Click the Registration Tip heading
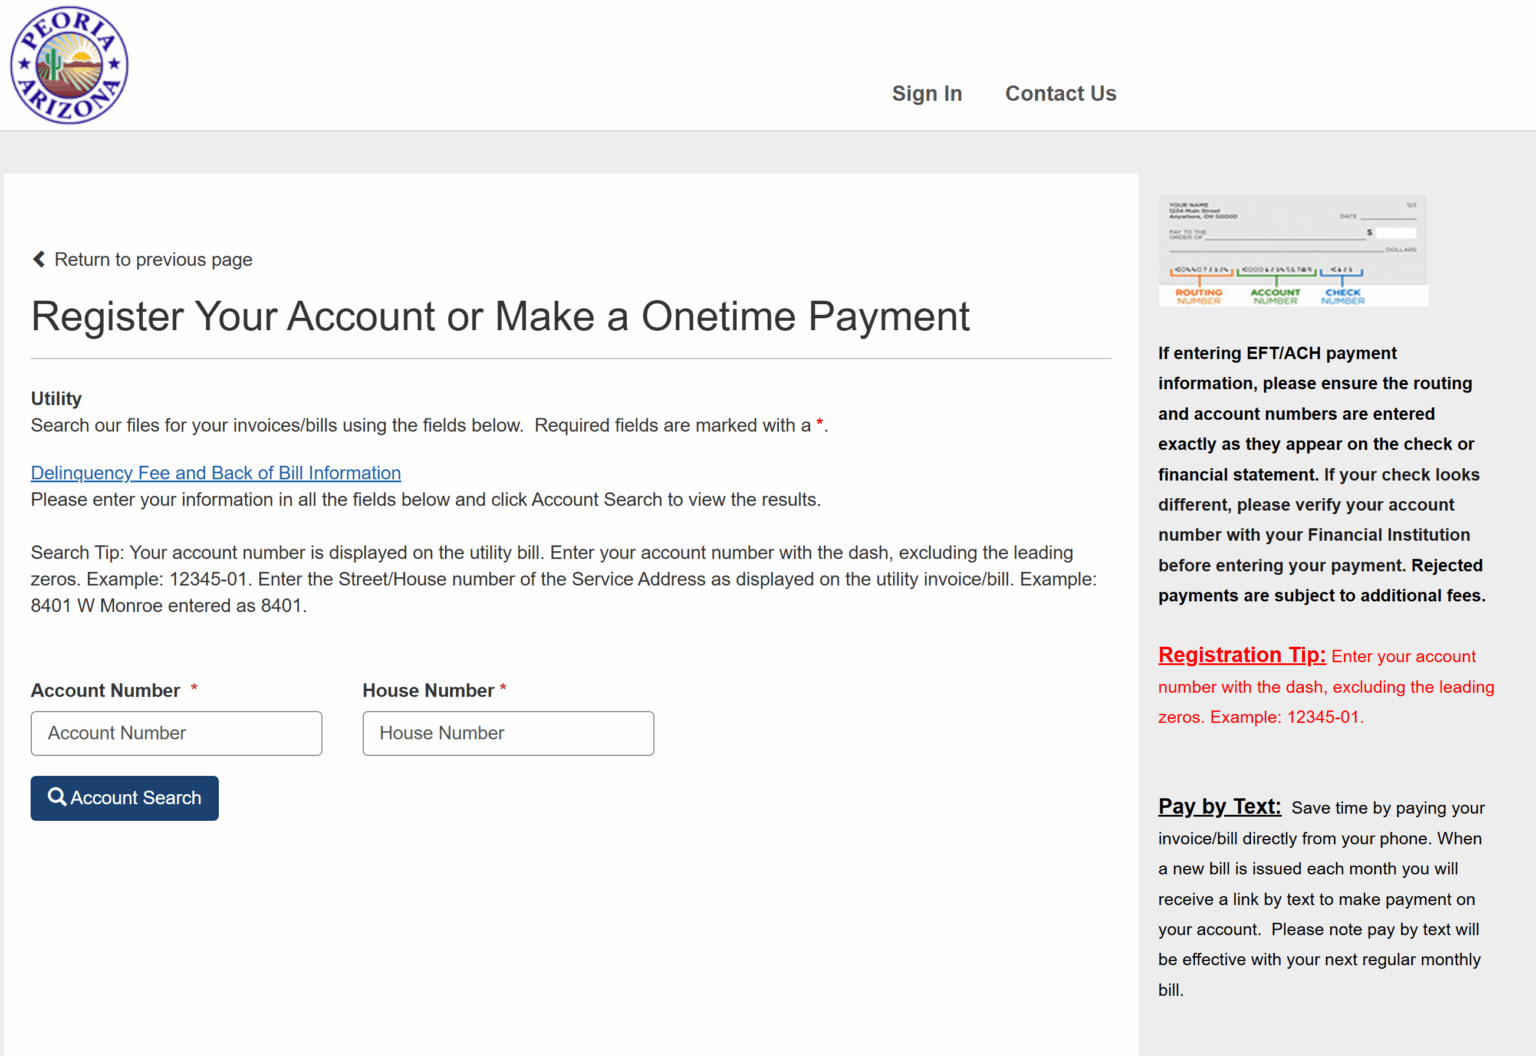 (x=1242, y=655)
